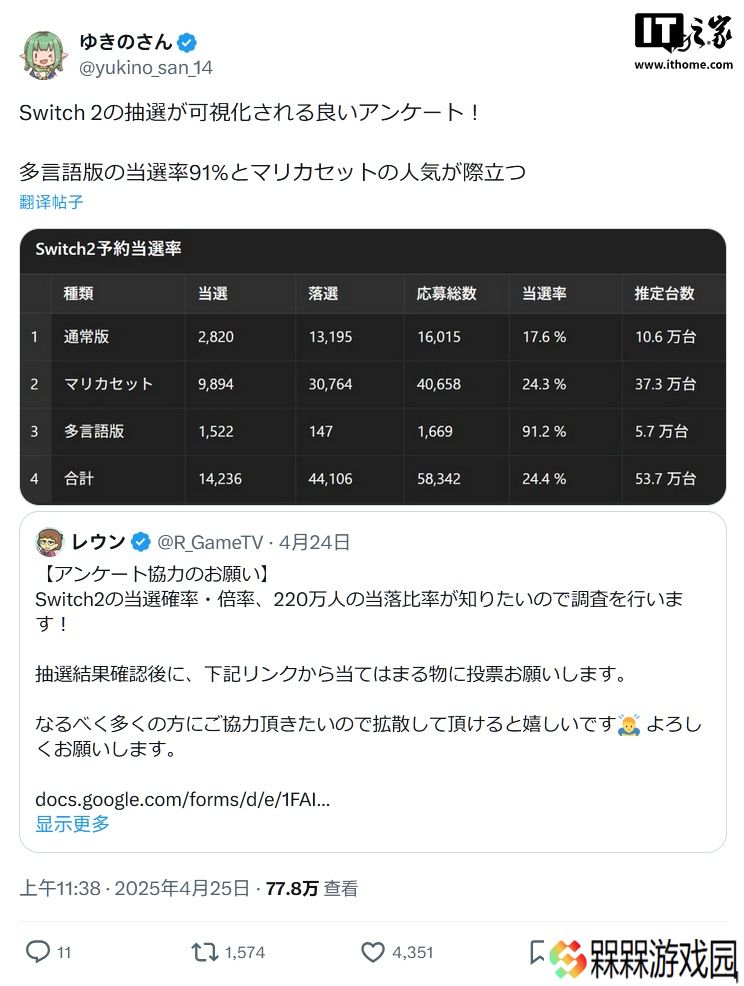This screenshot has height=986, width=744.
Task: Open @yukino_san_14 handle profile
Action: (146, 68)
